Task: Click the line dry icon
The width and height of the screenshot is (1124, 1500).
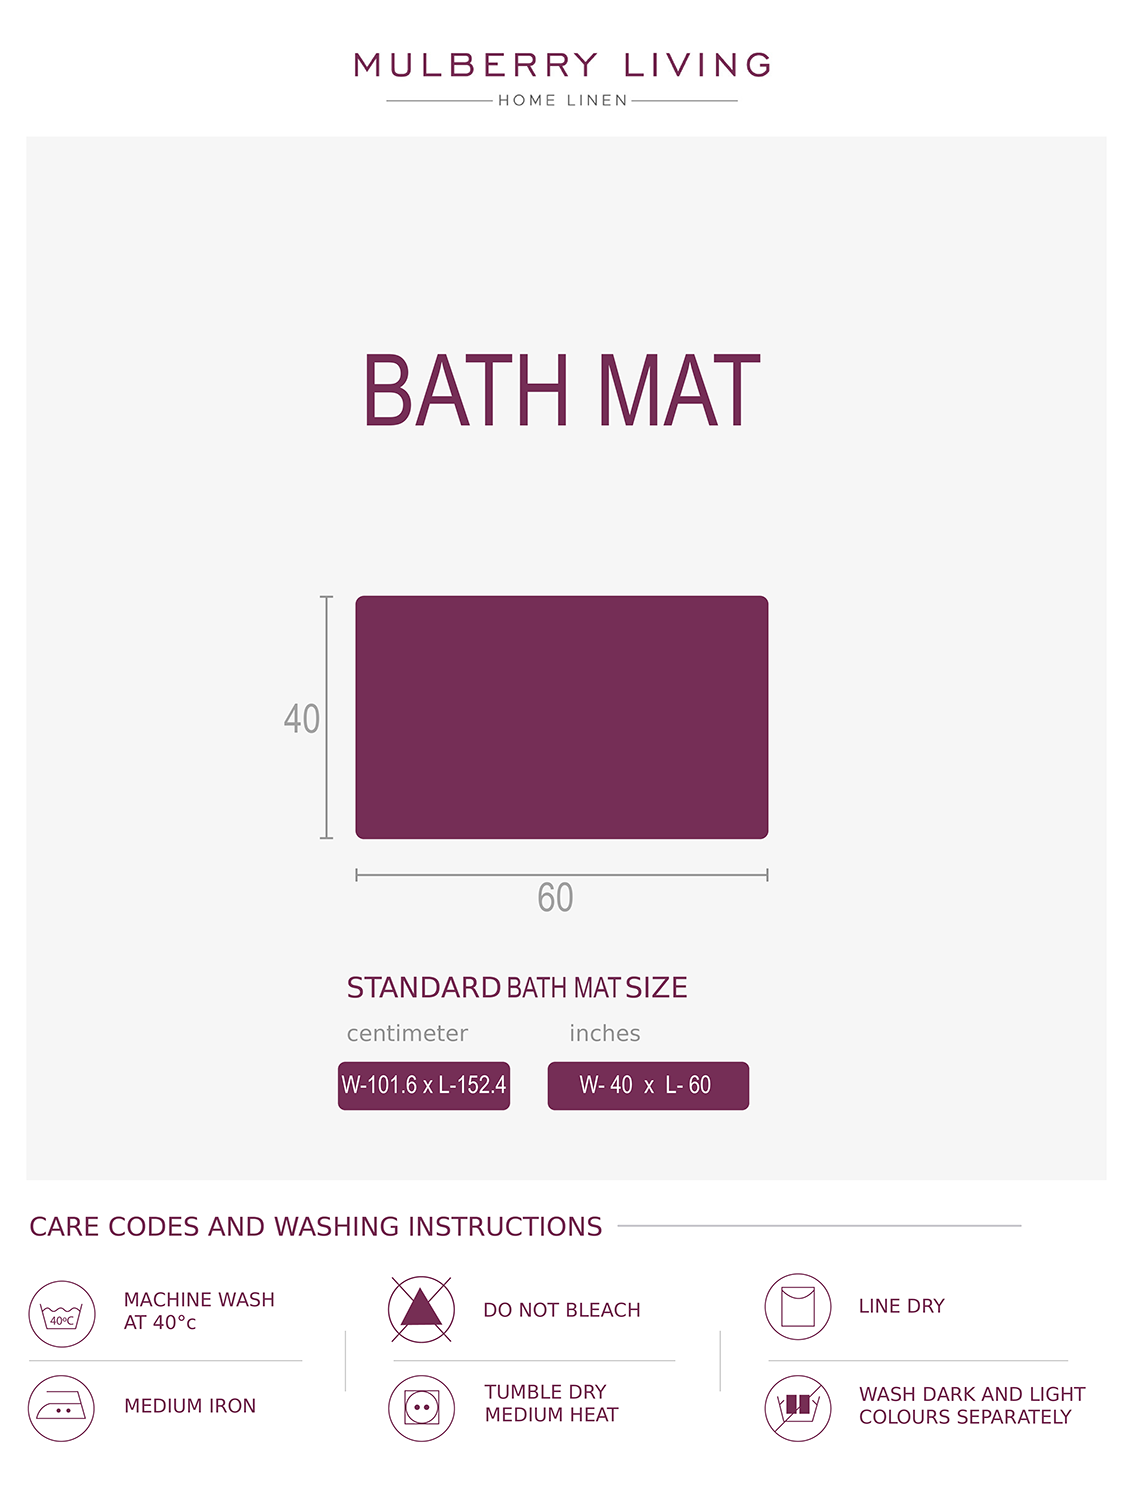Action: coord(798,1307)
